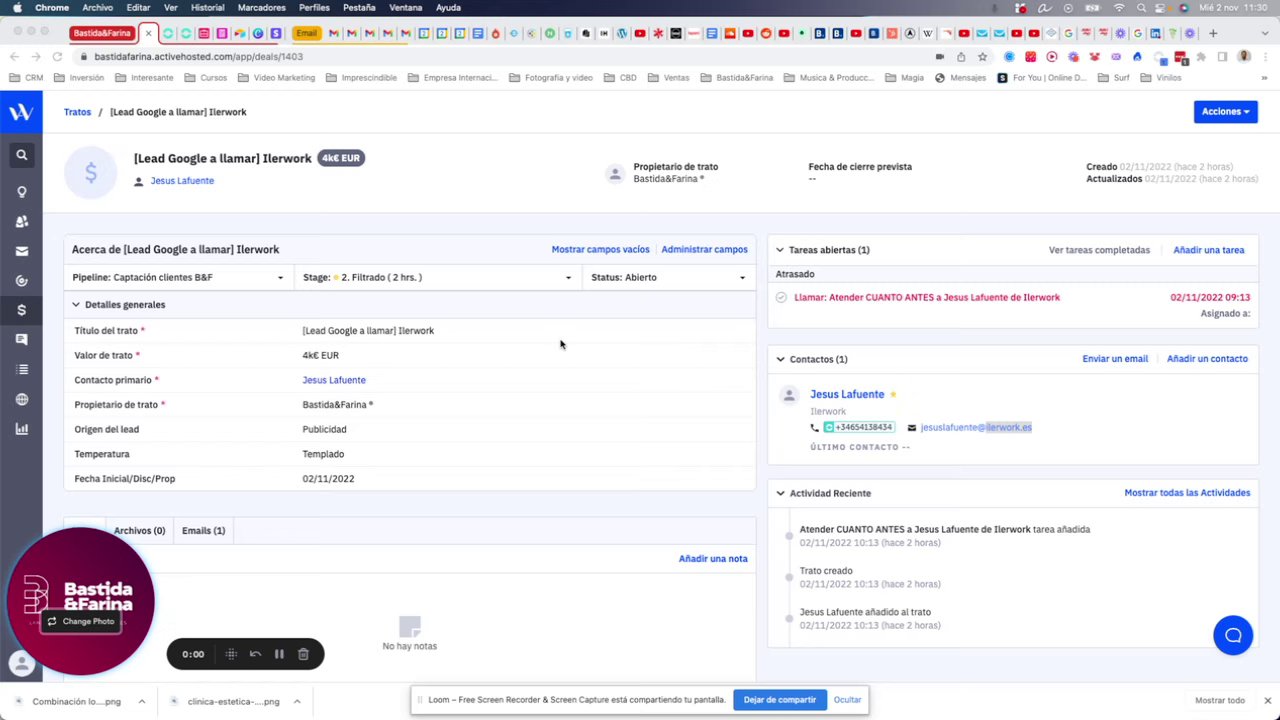The width and height of the screenshot is (1280, 720).
Task: Reload the page in Chrome
Action: coord(57,57)
